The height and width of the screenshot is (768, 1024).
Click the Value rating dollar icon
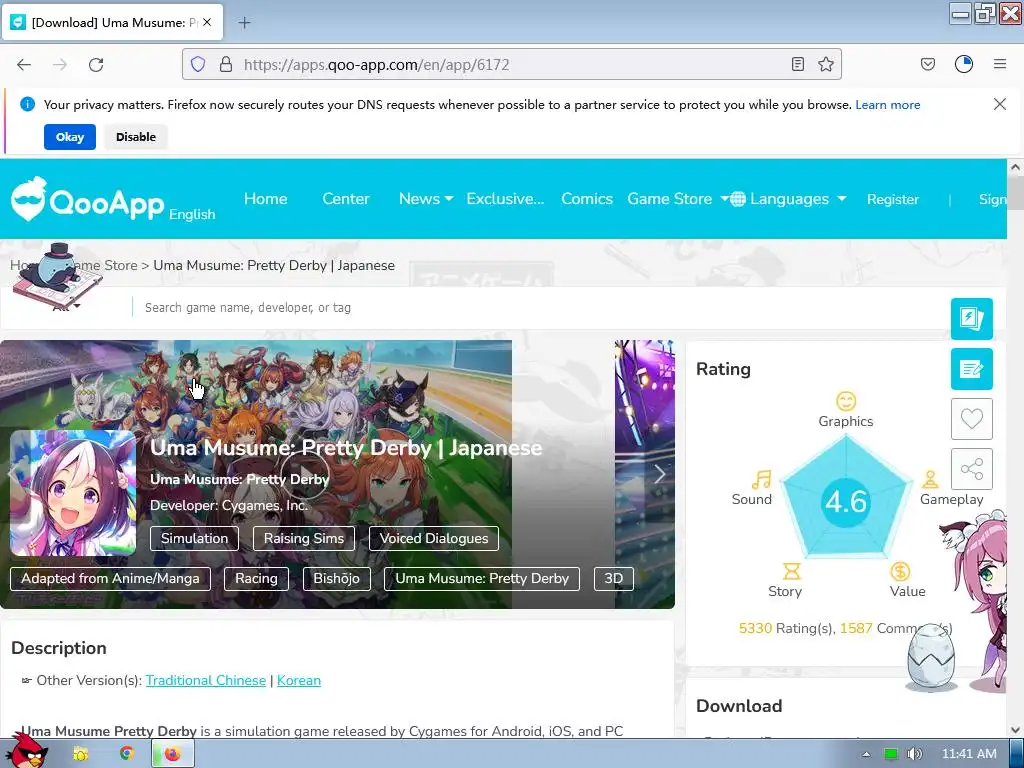(900, 571)
